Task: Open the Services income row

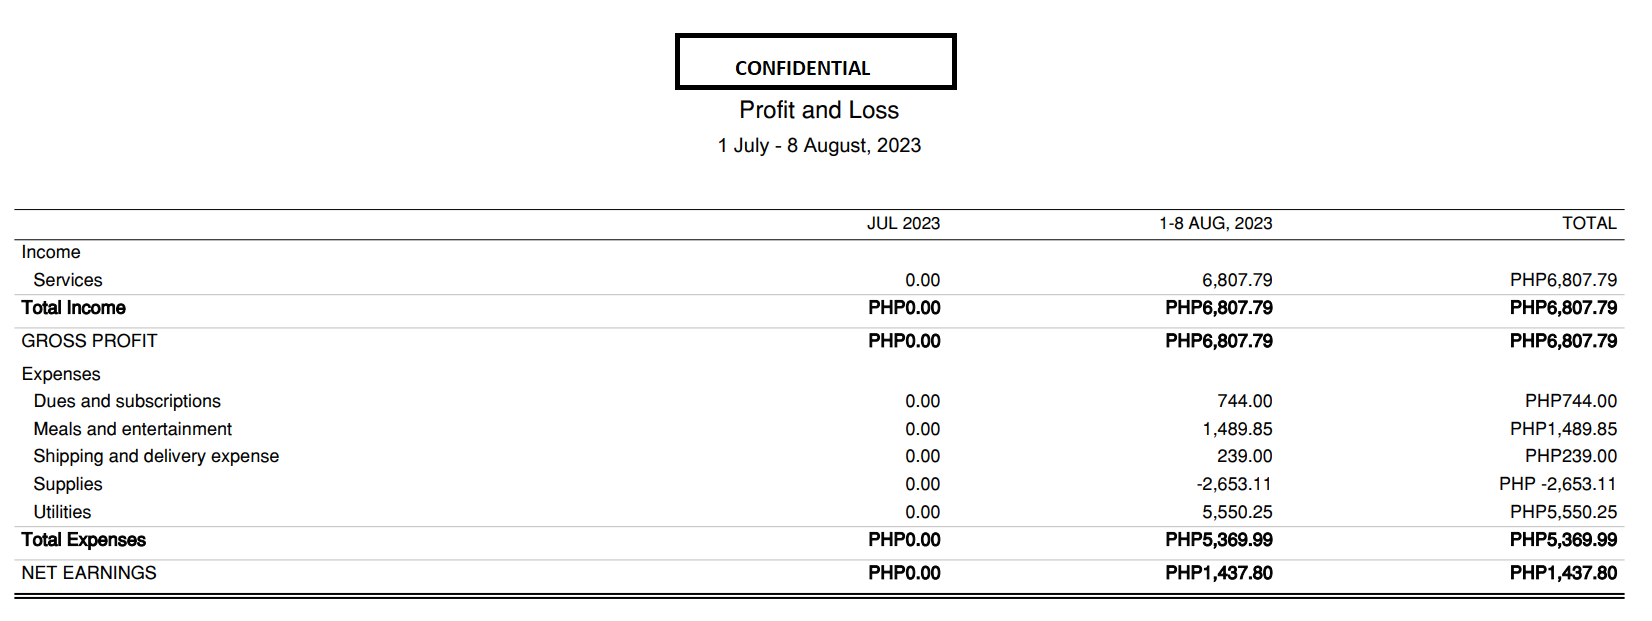Action: 68,280
